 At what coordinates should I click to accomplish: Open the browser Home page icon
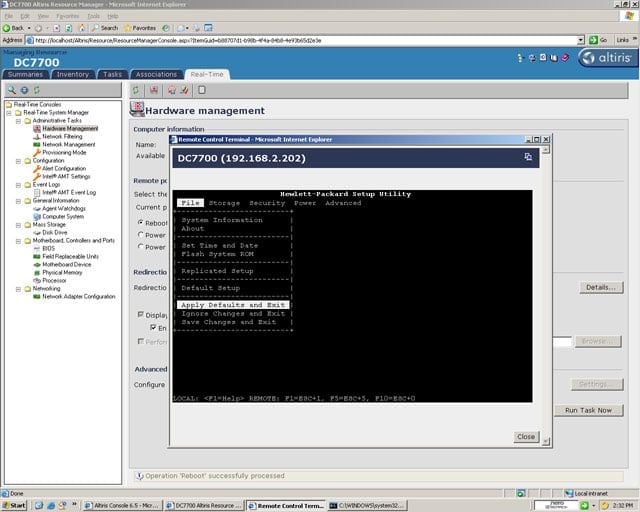[x=82, y=28]
